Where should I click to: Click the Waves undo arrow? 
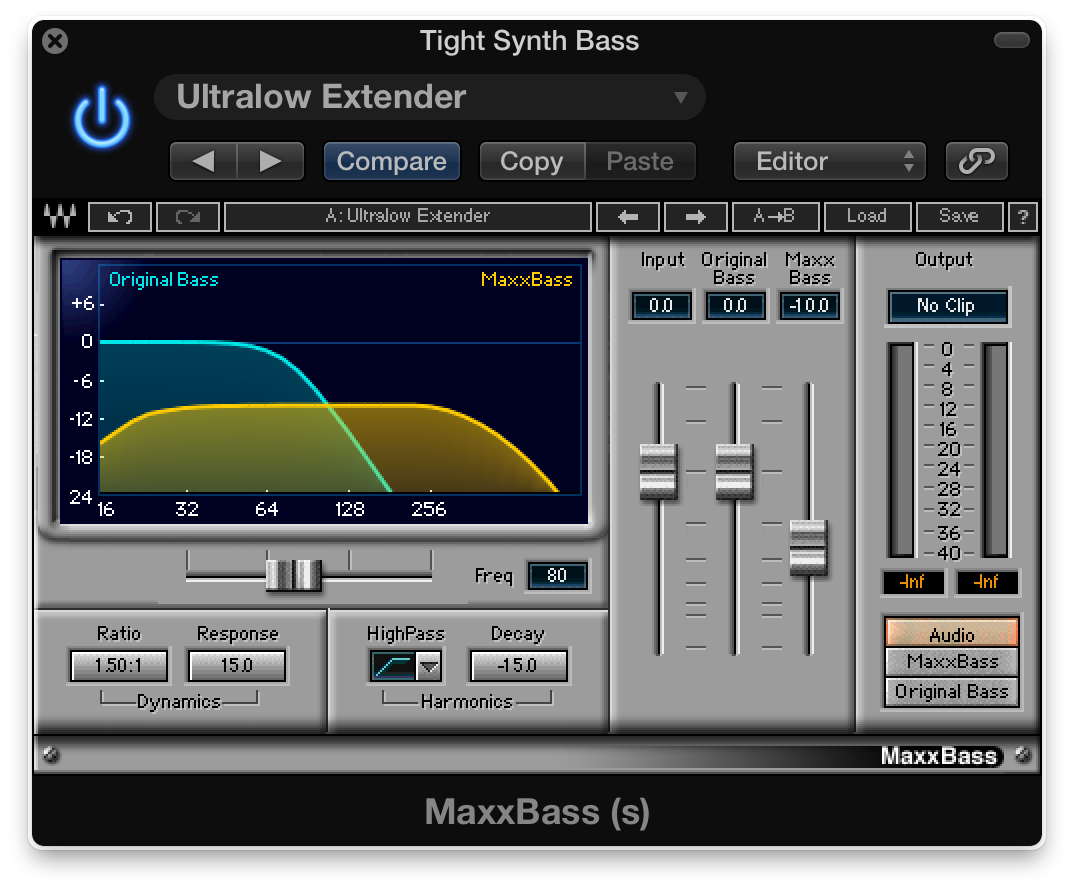tap(120, 217)
